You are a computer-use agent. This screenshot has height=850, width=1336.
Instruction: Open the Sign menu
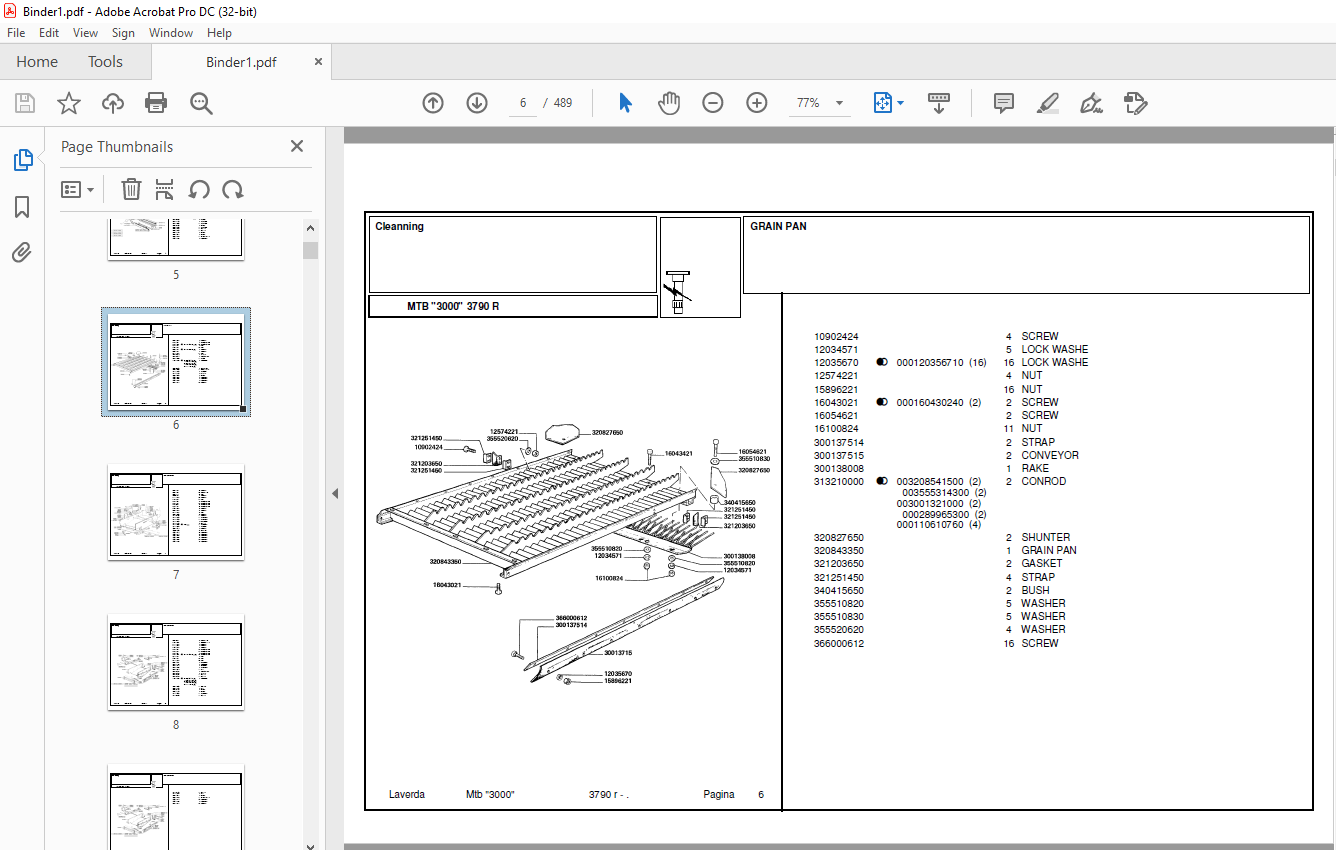coord(123,33)
